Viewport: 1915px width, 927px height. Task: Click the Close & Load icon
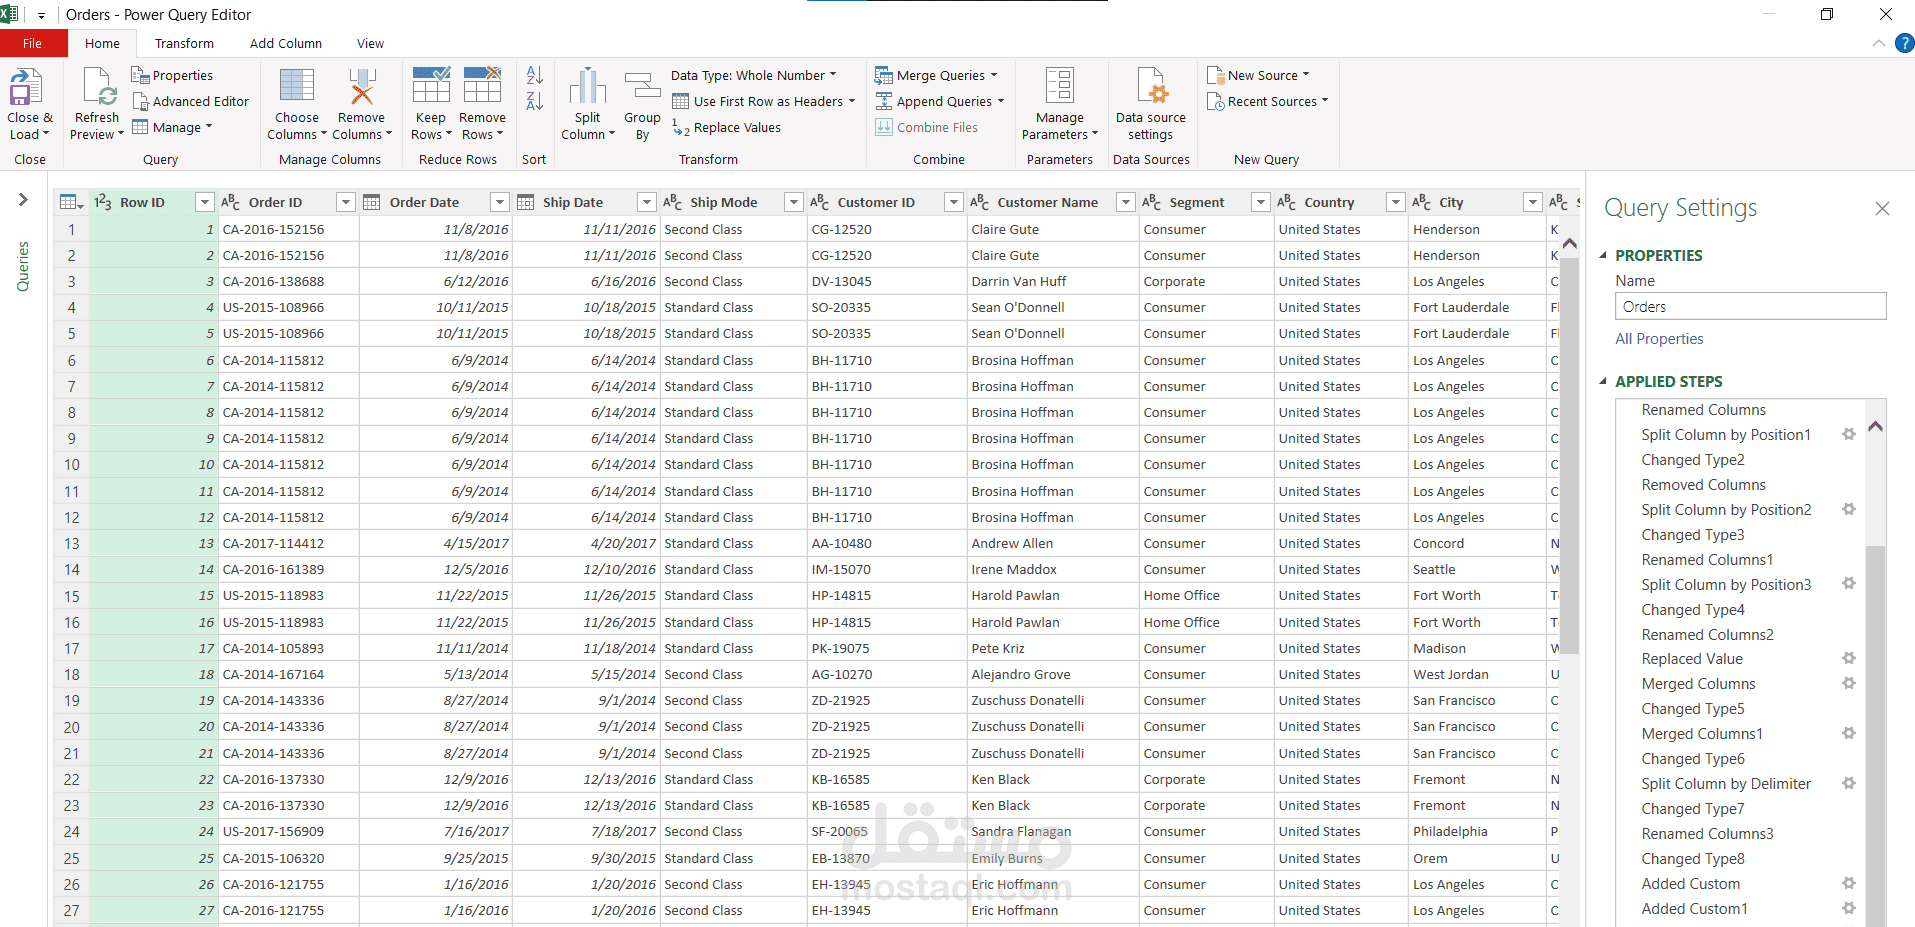[x=26, y=87]
